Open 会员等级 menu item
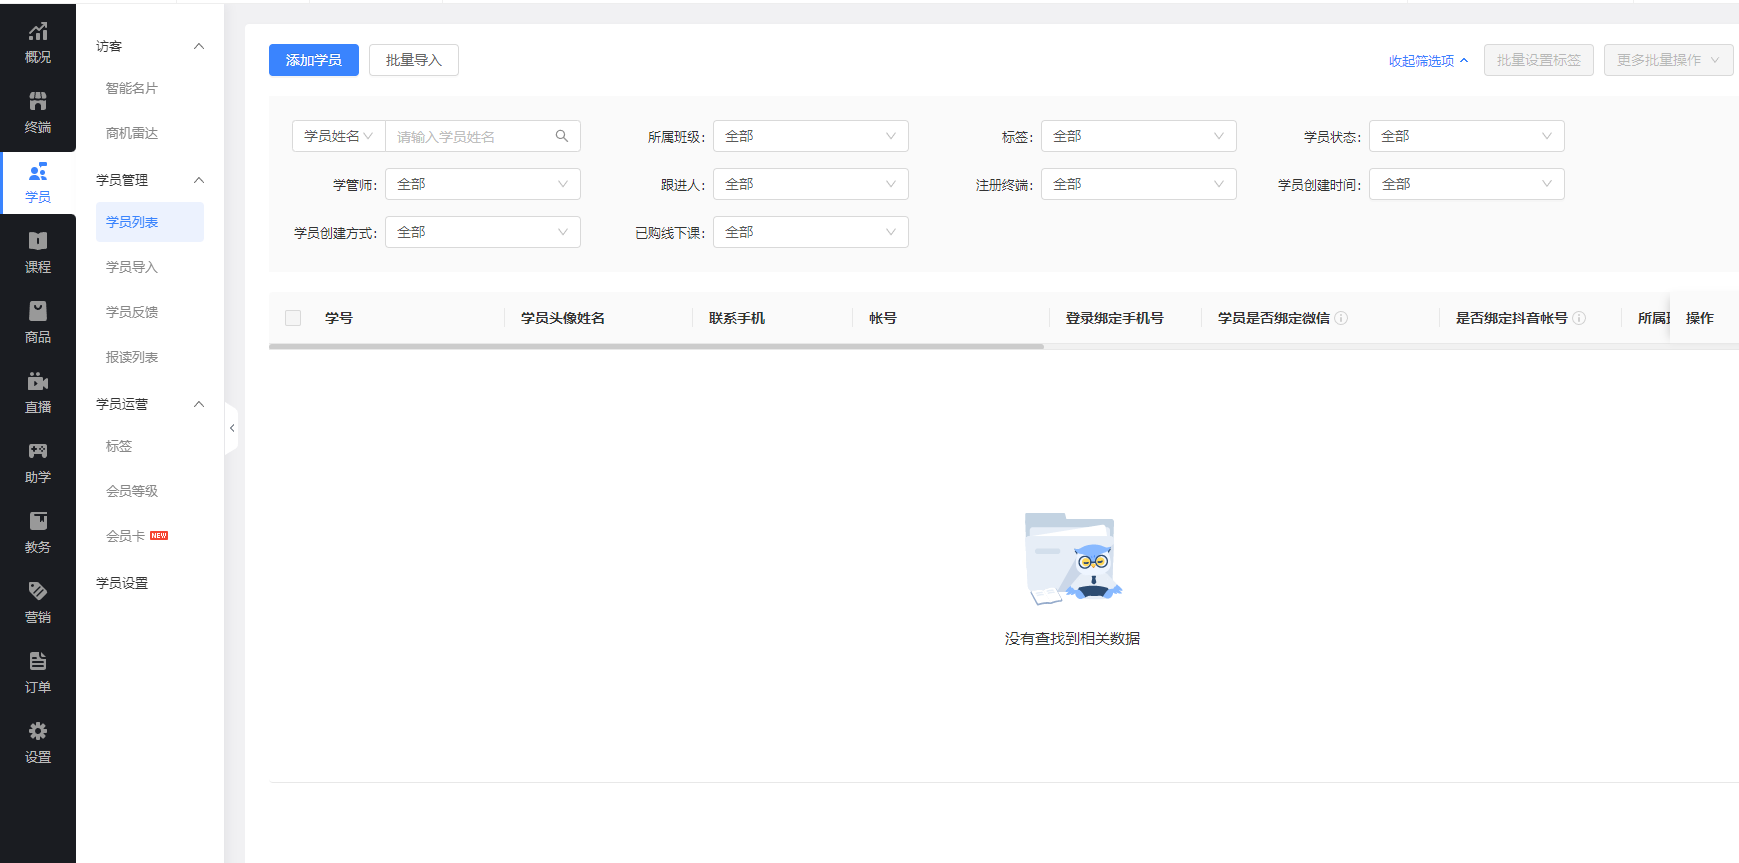 132,491
